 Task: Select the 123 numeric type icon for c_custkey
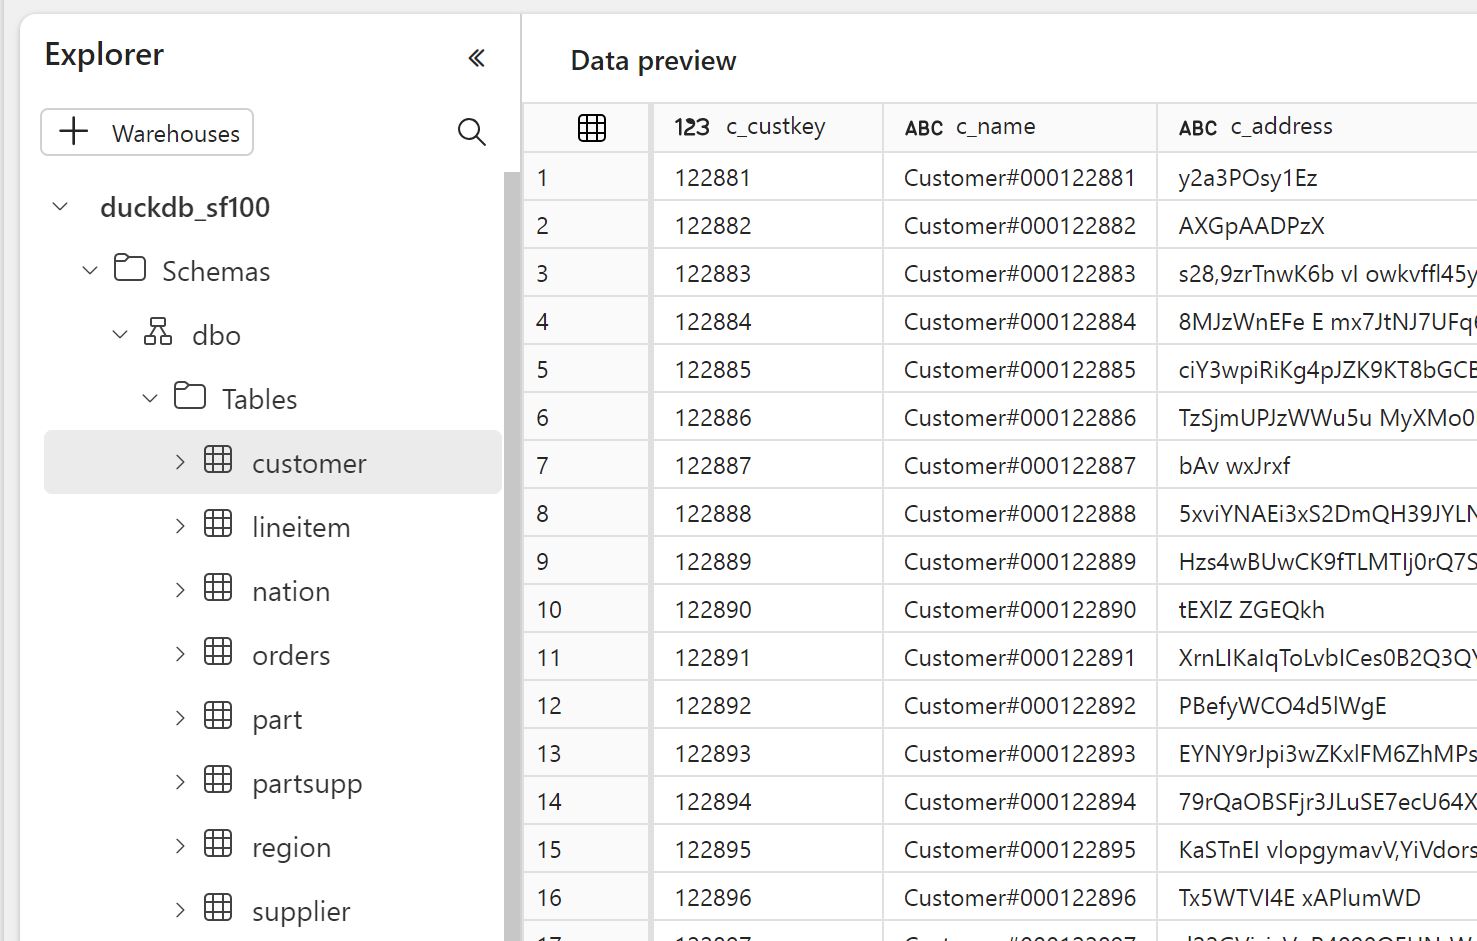pyautogui.click(x=691, y=127)
